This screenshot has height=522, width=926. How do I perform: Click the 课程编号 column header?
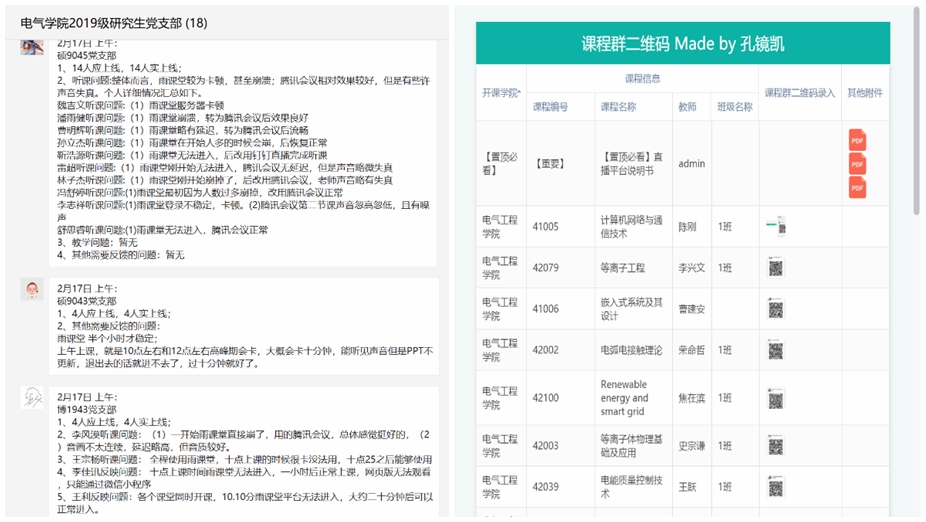tap(550, 106)
